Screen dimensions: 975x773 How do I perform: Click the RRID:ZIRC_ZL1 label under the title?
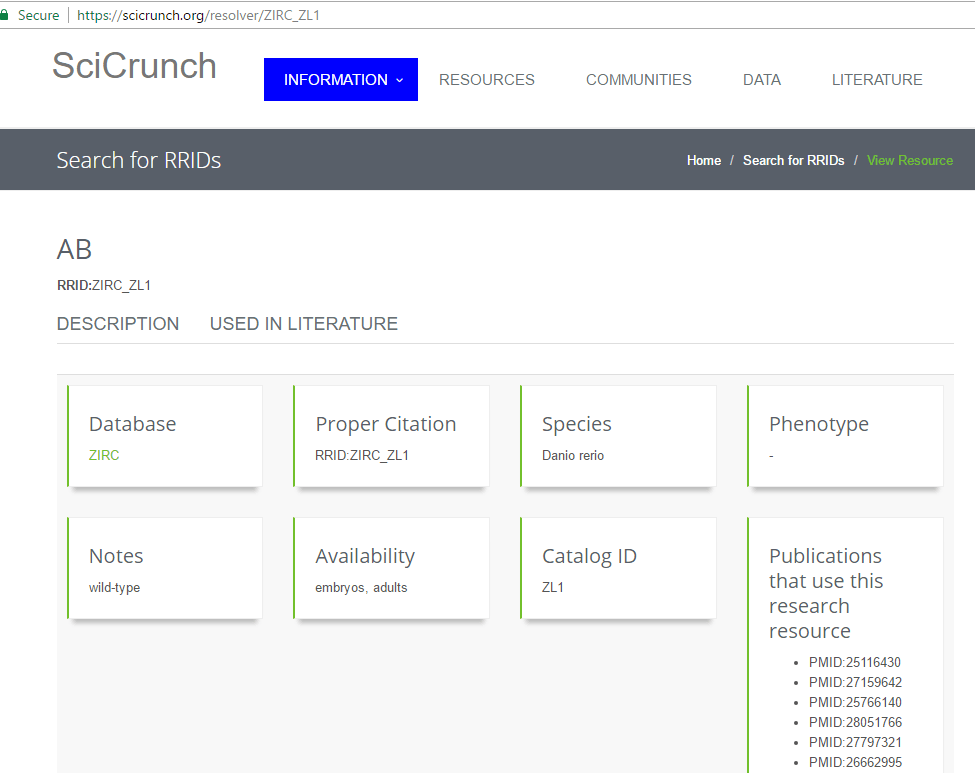[104, 285]
